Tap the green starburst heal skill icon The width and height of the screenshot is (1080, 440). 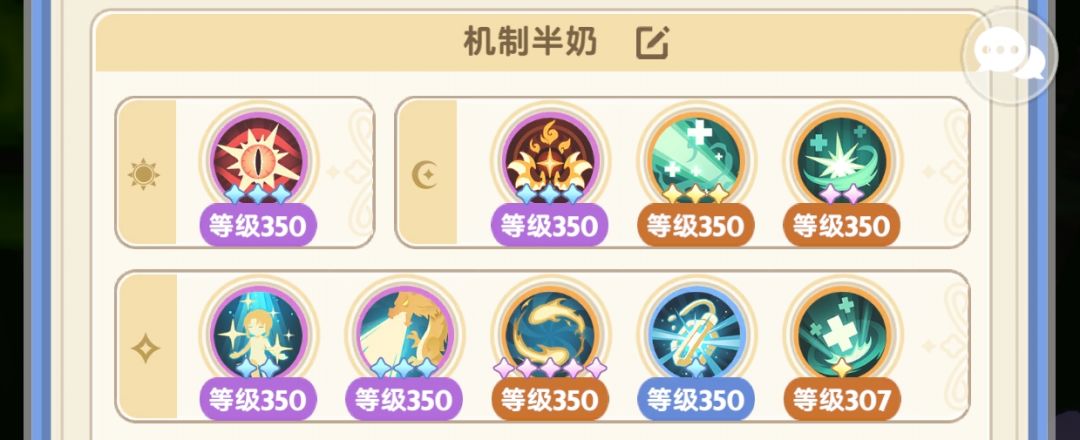(x=842, y=160)
